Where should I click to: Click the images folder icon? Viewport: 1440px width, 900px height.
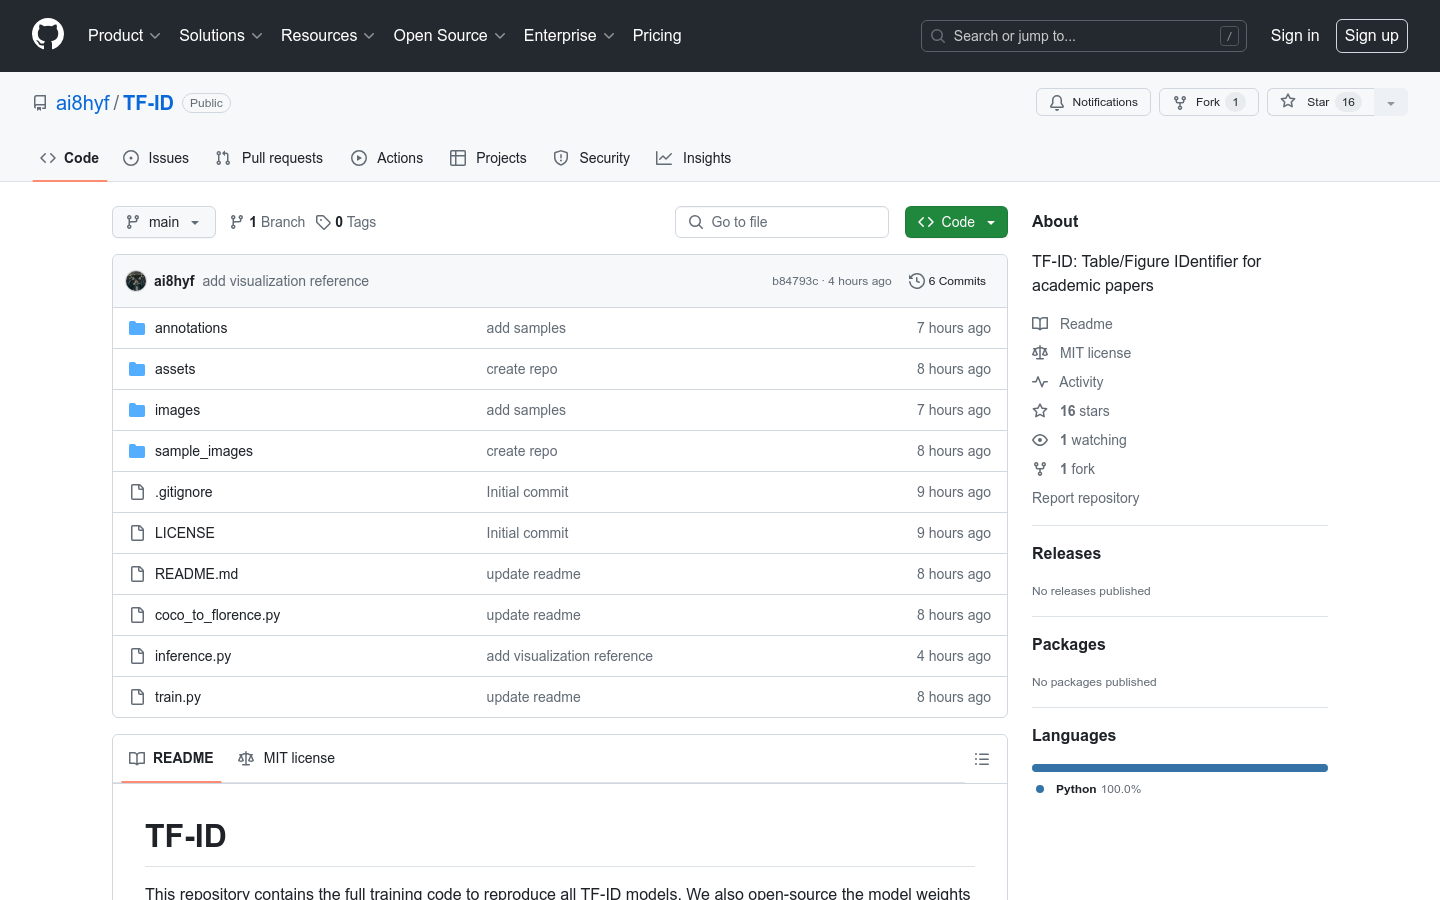click(x=137, y=410)
